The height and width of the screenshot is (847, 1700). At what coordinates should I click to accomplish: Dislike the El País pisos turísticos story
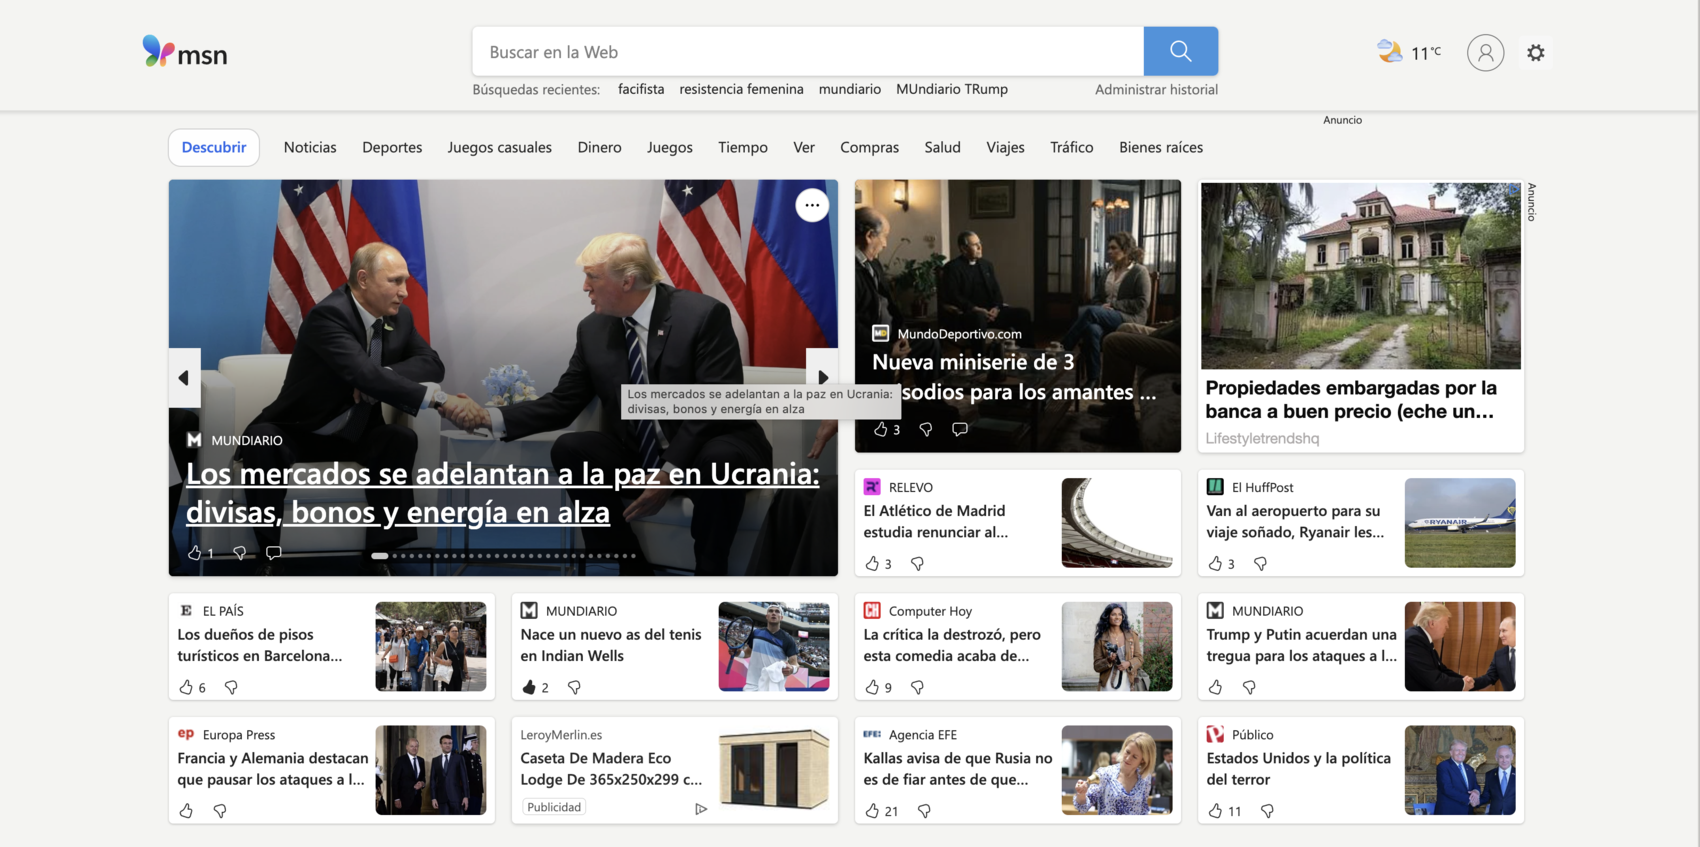[x=231, y=687]
